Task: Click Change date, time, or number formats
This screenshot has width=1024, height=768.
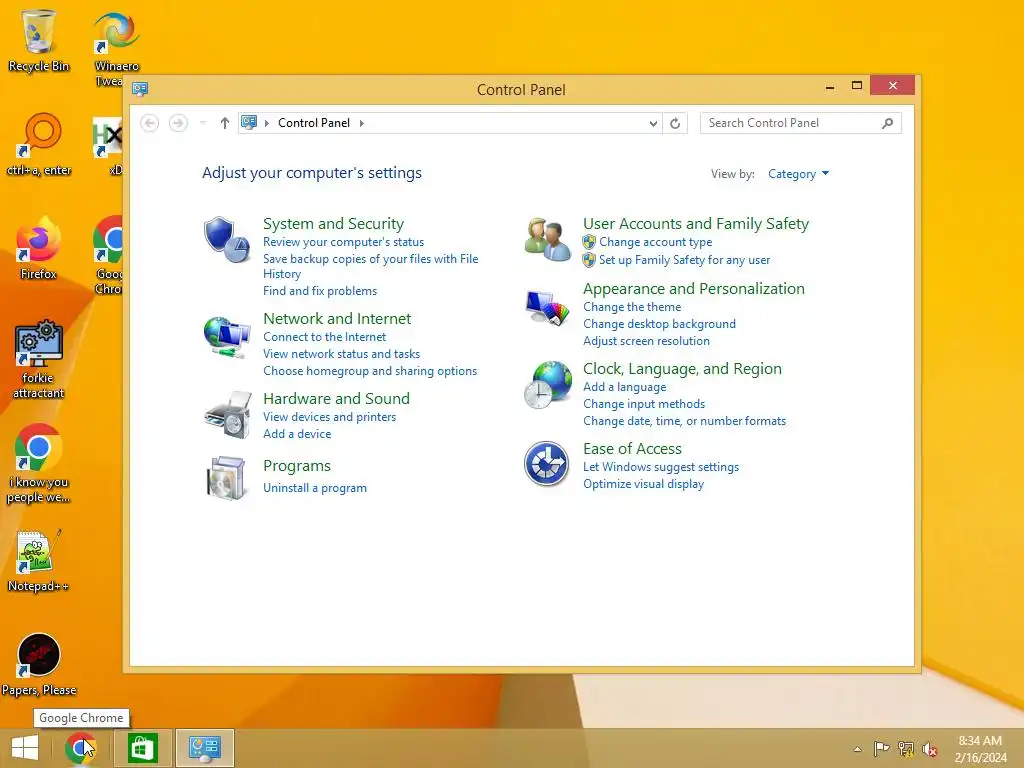Action: click(x=684, y=421)
